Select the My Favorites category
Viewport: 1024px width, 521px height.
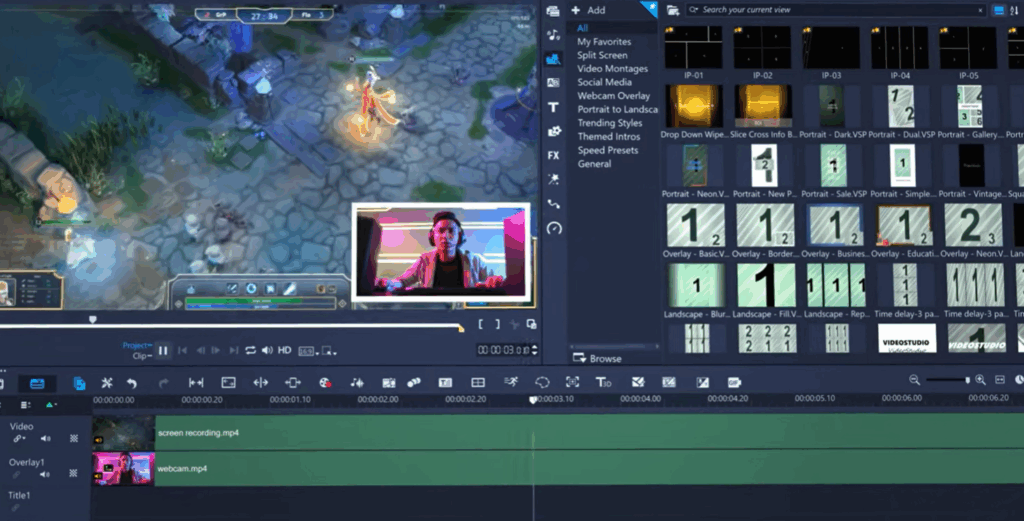(604, 41)
